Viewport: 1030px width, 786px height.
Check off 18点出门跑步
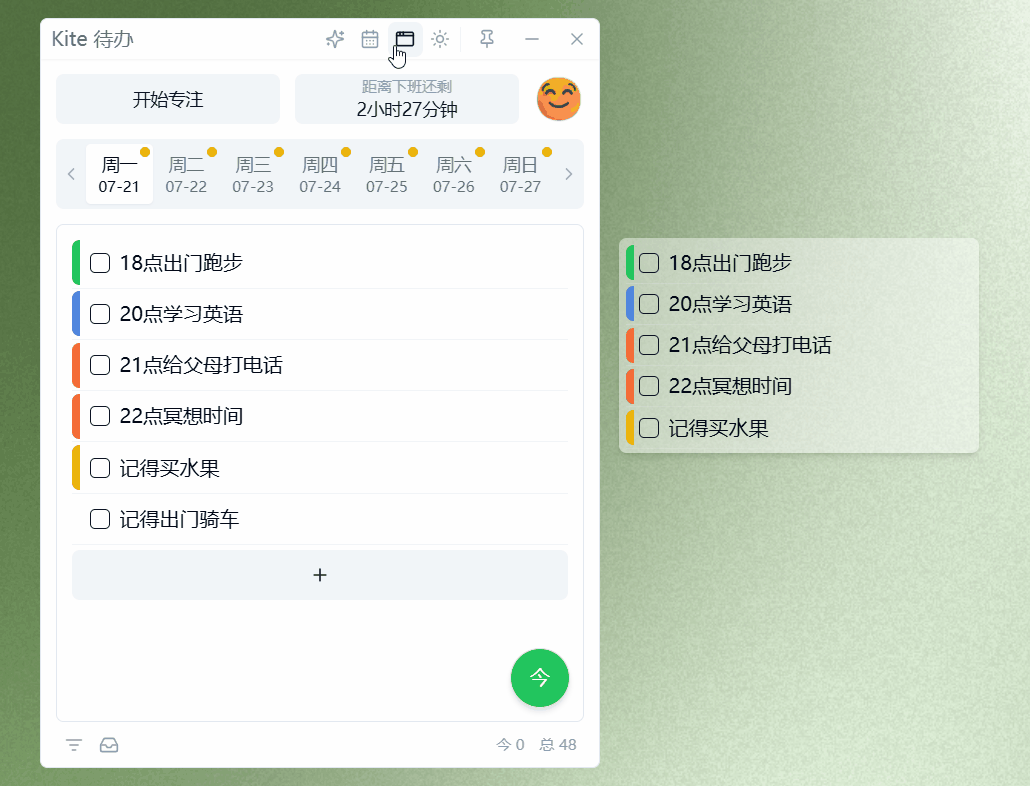[x=99, y=263]
